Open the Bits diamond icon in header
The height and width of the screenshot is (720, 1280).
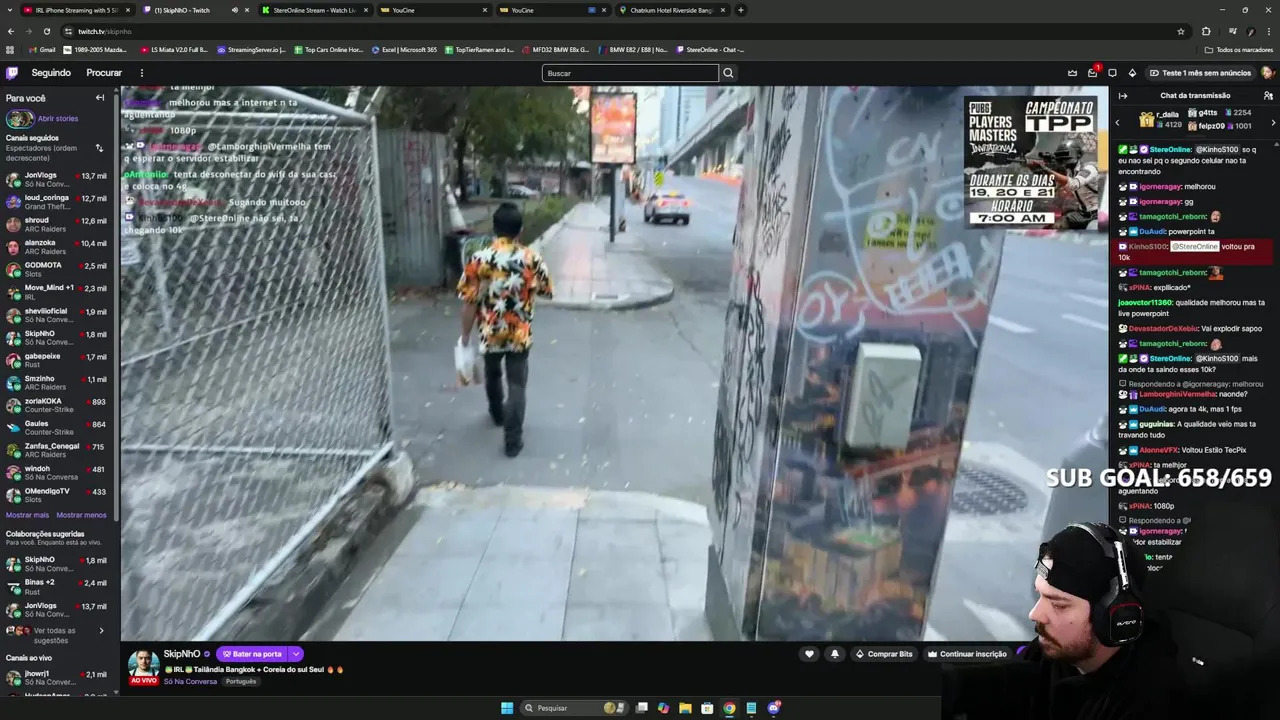pos(1132,73)
